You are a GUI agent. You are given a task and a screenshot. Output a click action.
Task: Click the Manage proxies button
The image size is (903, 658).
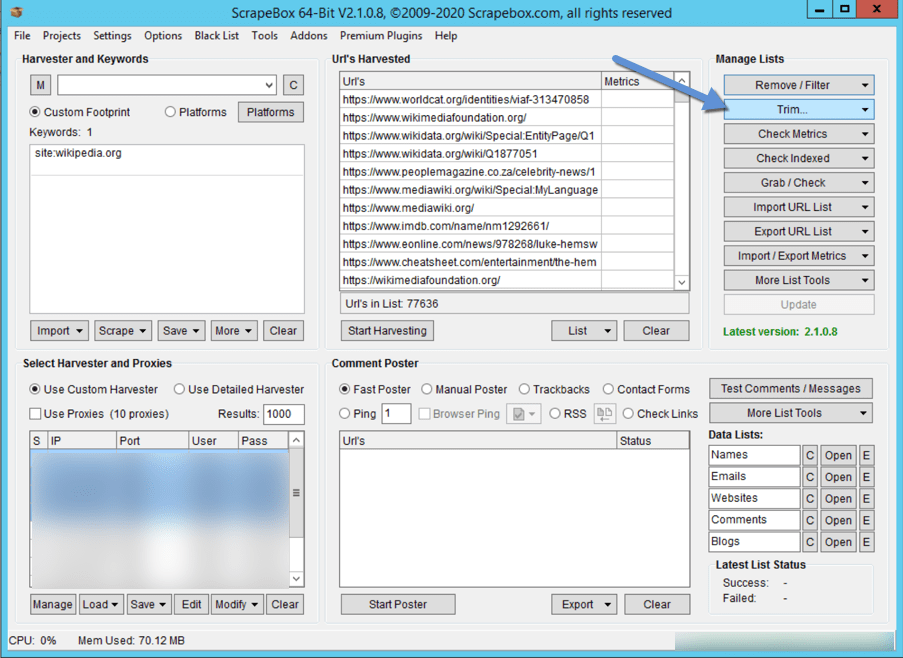point(52,604)
